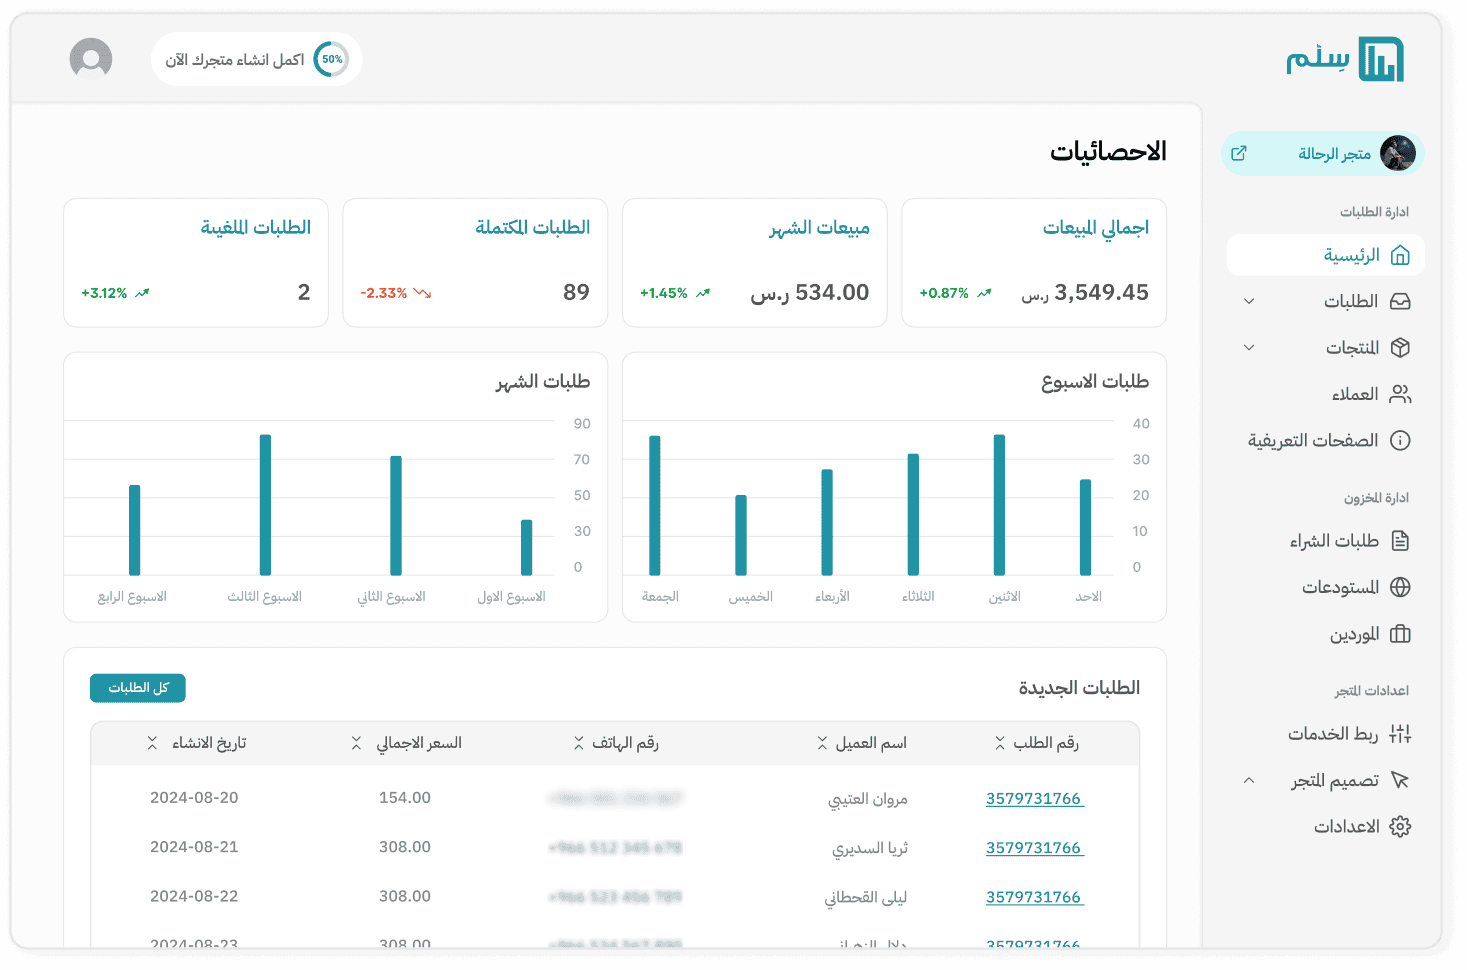Click the +0.87% trend arrow icon
Screen dimensions: 1467x970
[x=984, y=293]
